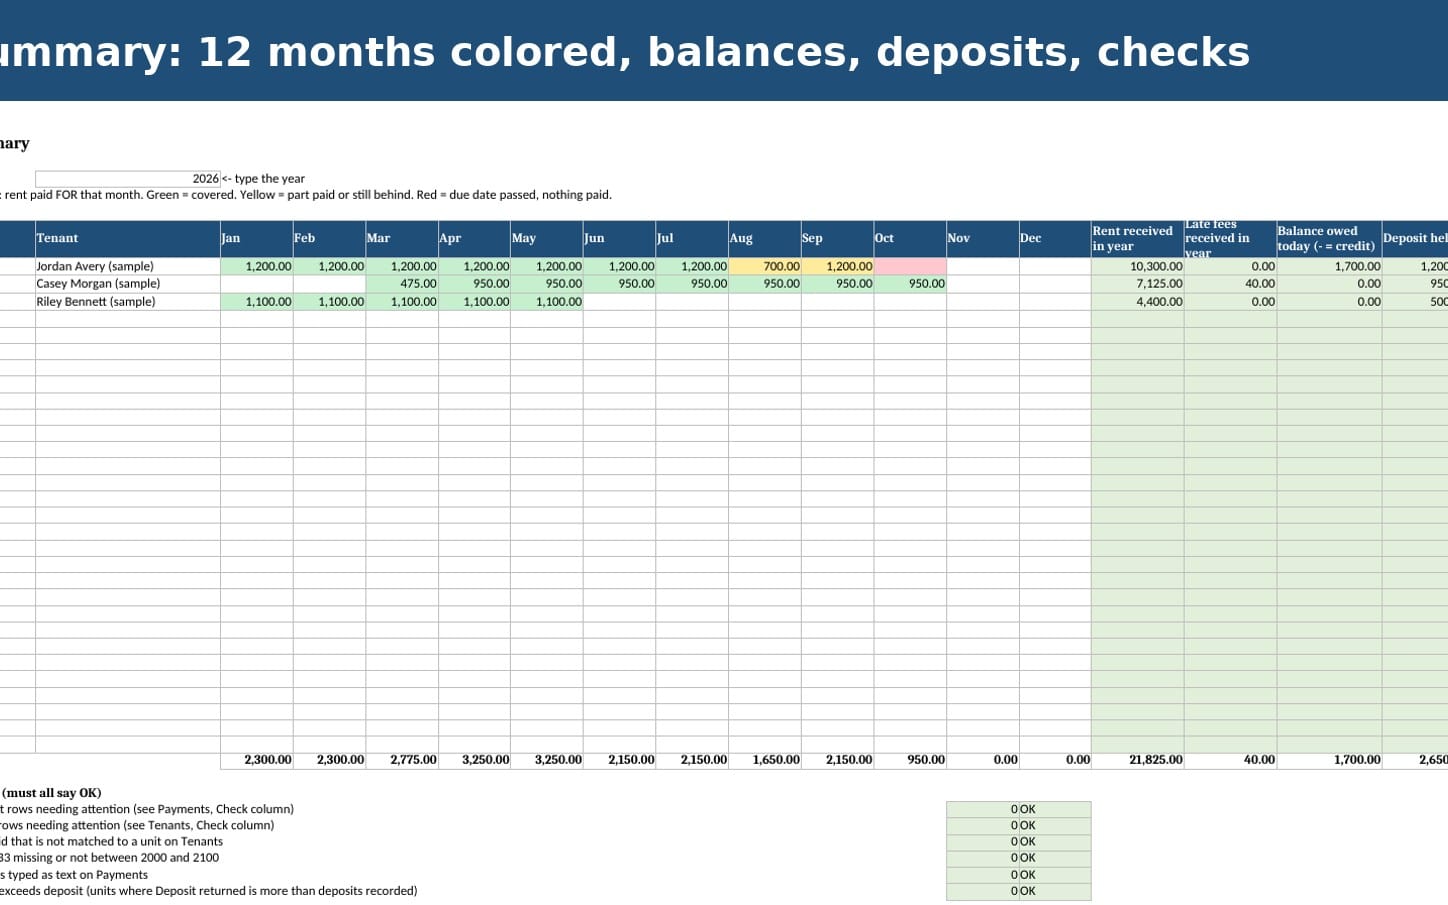Select OK cell for Payments rows needing attention
Screen dimensions: 1448x905
click(1055, 810)
